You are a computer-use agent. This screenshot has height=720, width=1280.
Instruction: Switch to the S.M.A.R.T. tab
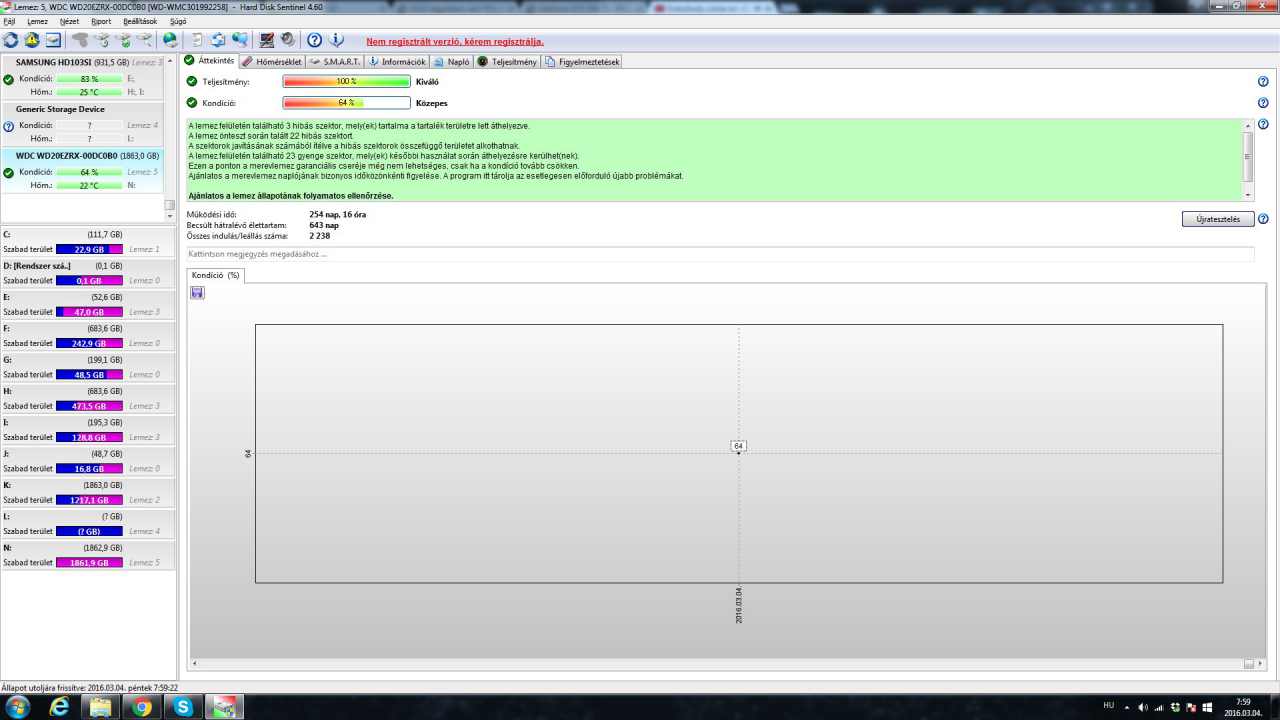335,62
